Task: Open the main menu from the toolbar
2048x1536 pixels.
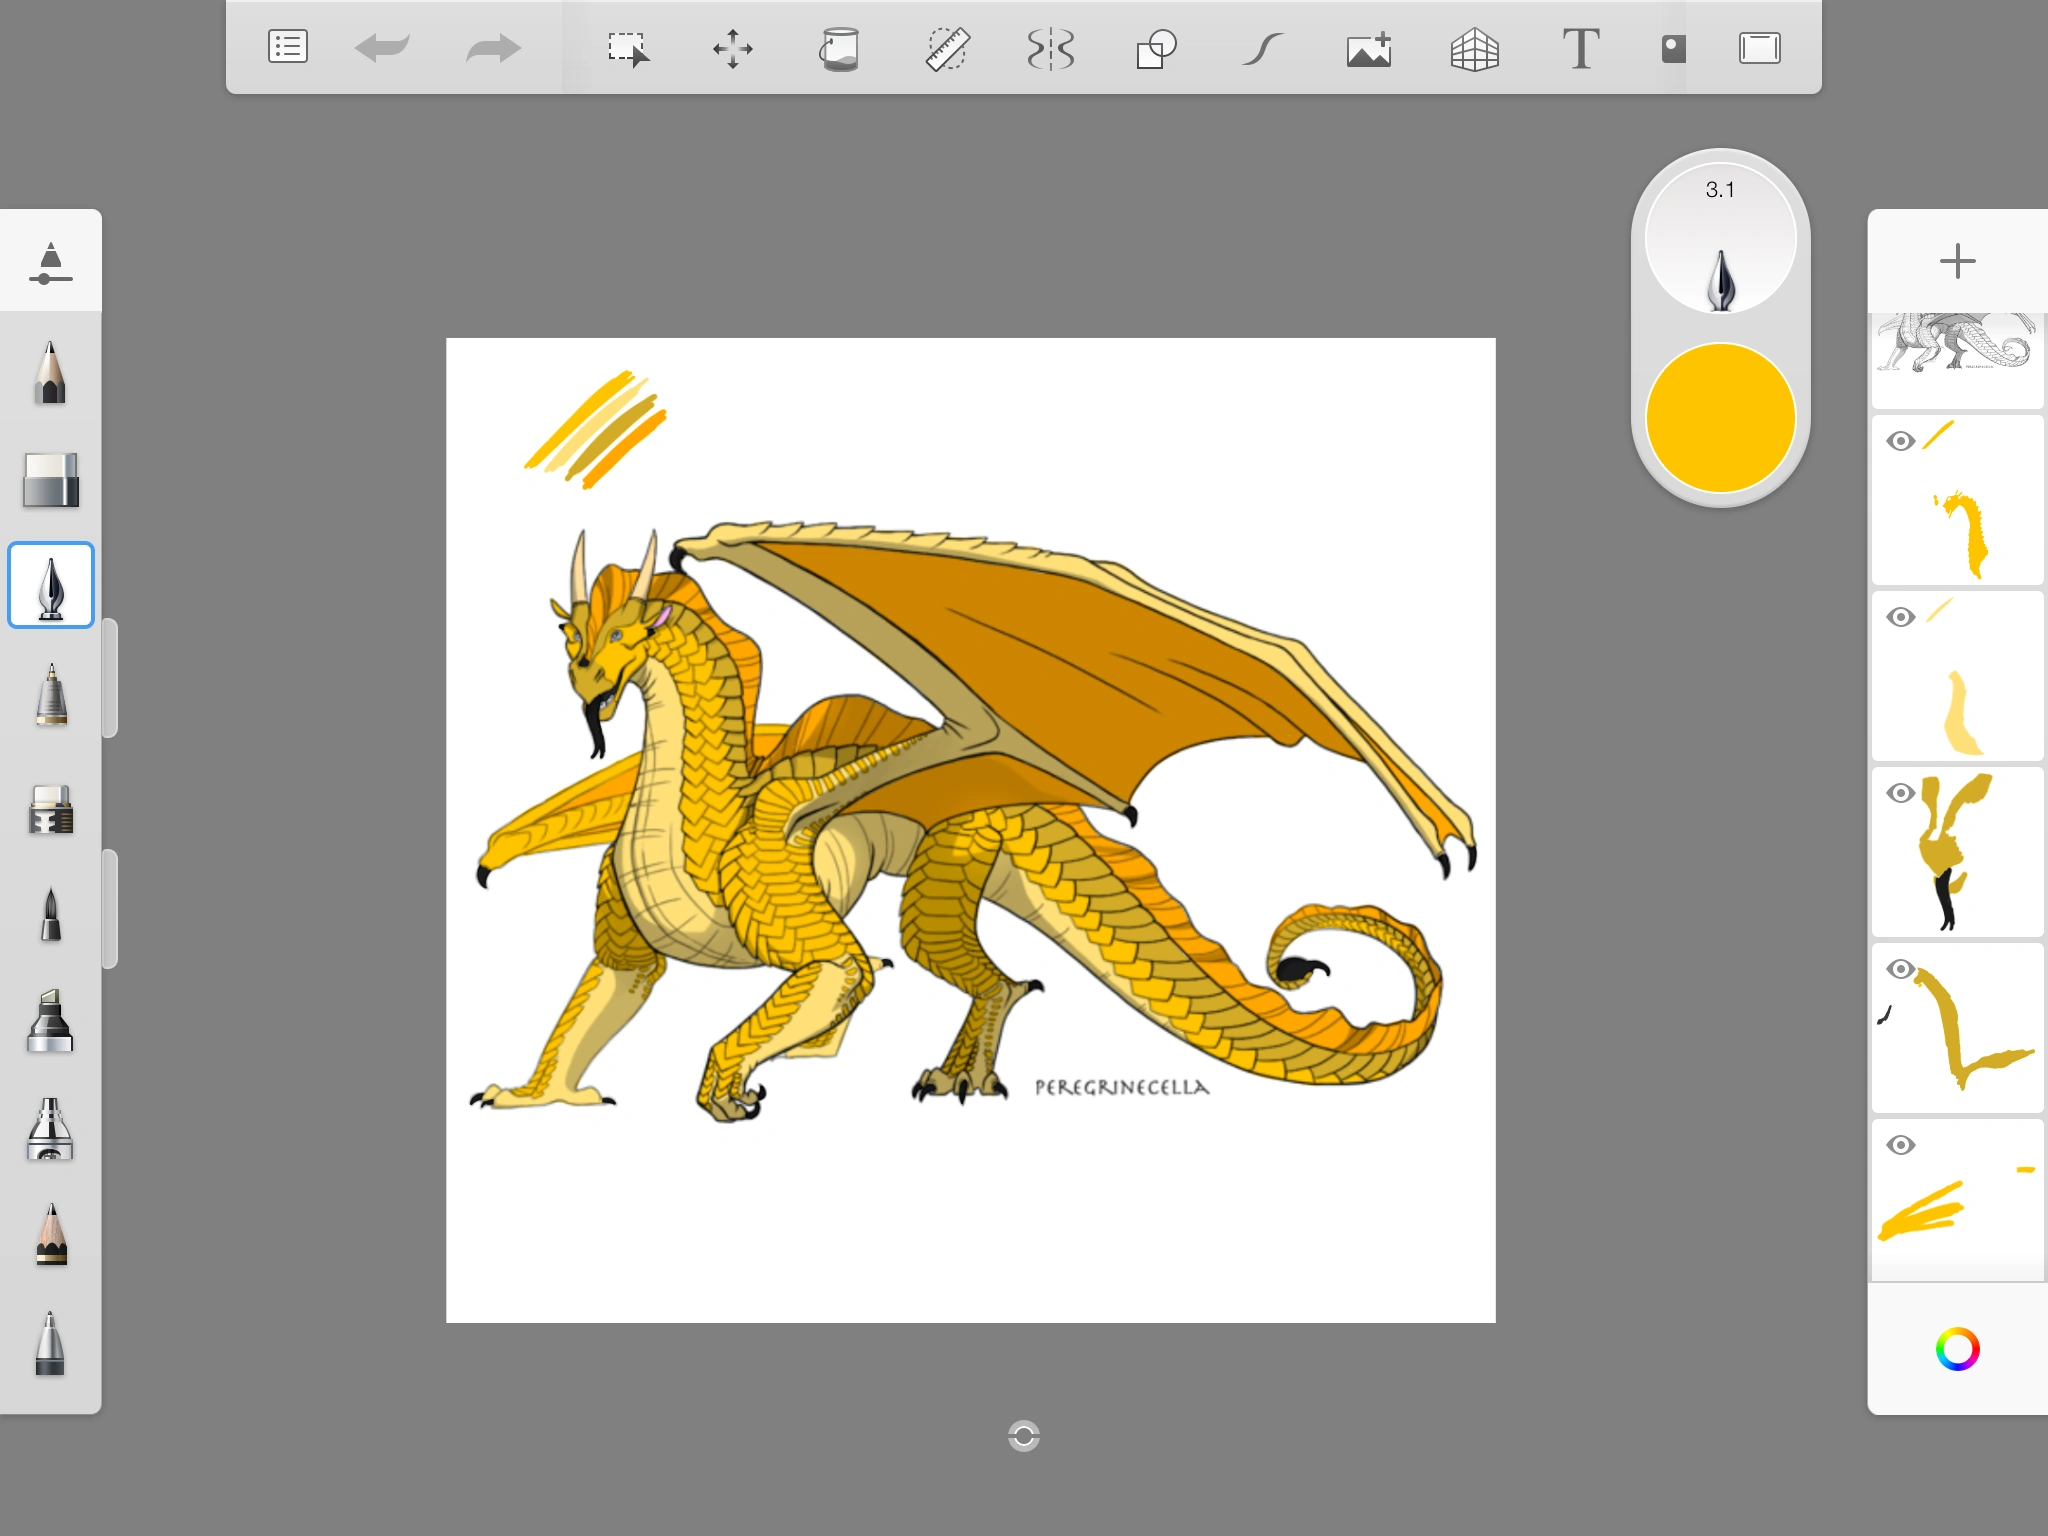Action: [287, 46]
